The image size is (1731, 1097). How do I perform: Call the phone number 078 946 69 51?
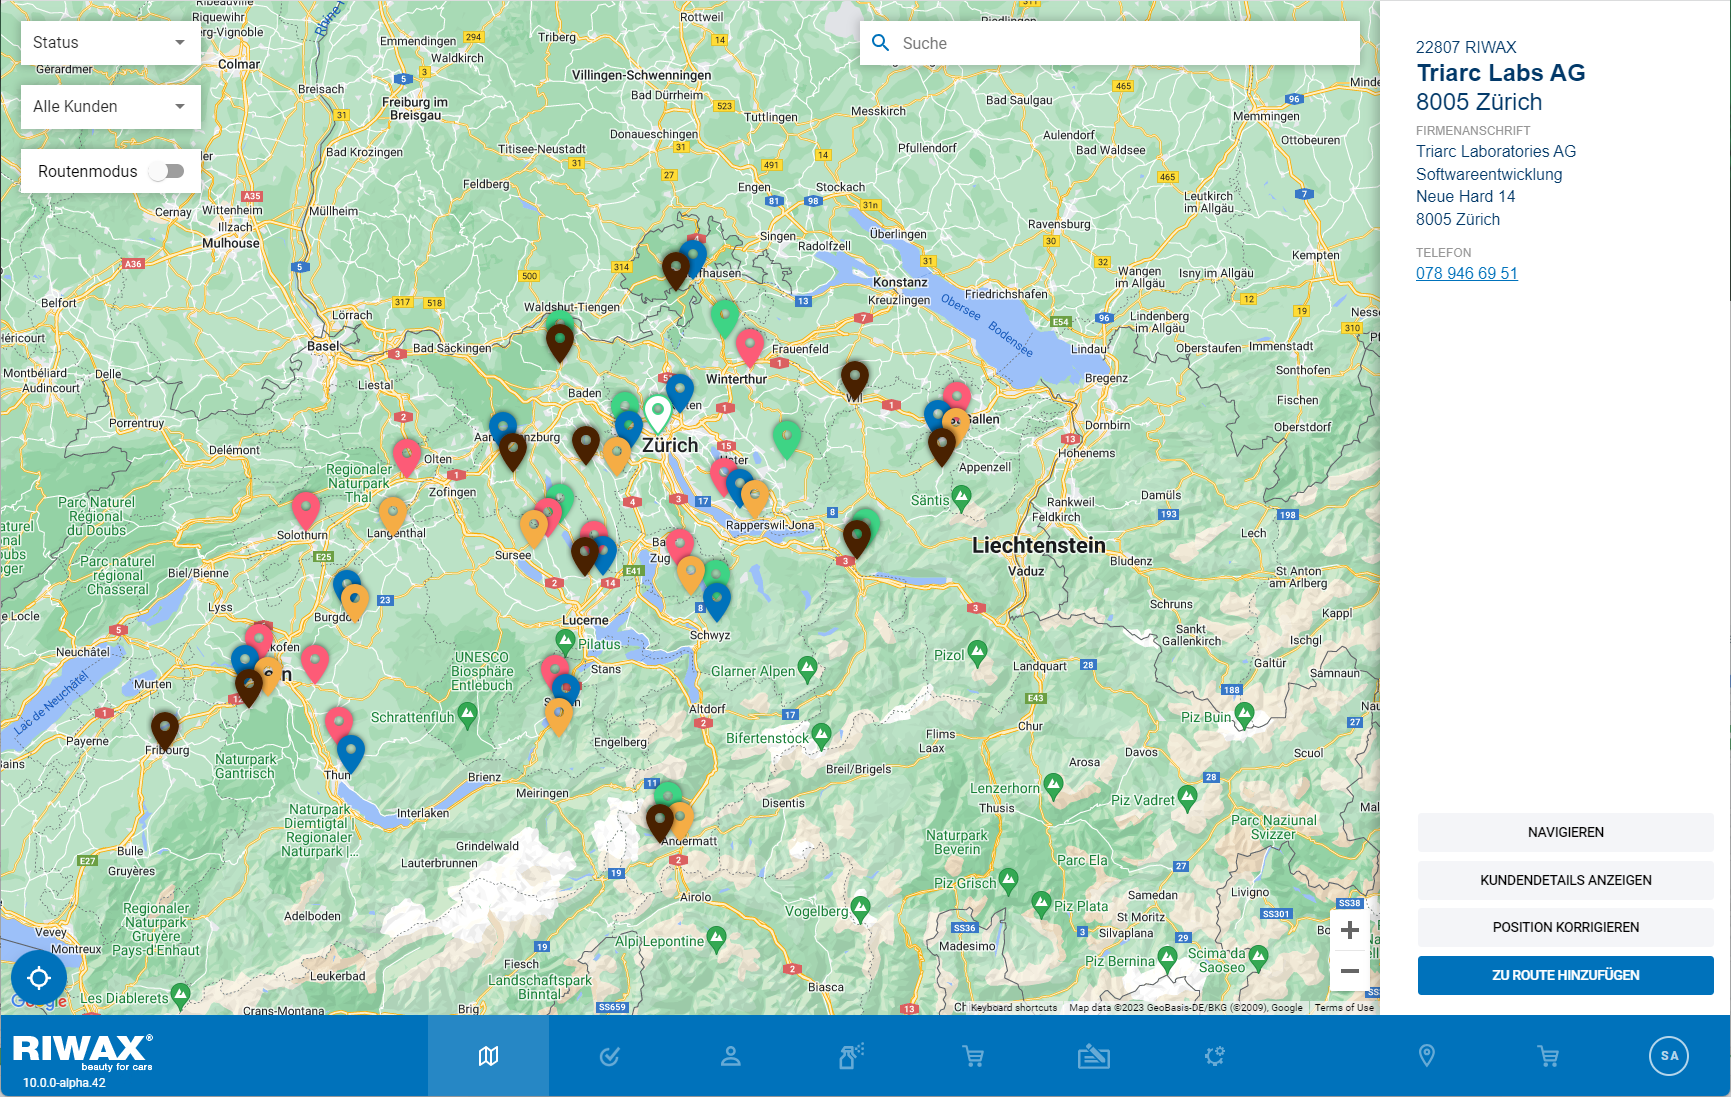1466,273
